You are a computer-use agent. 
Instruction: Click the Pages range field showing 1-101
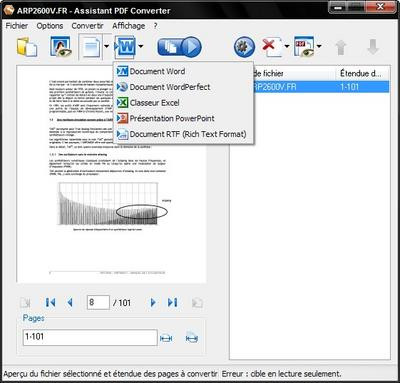90,337
